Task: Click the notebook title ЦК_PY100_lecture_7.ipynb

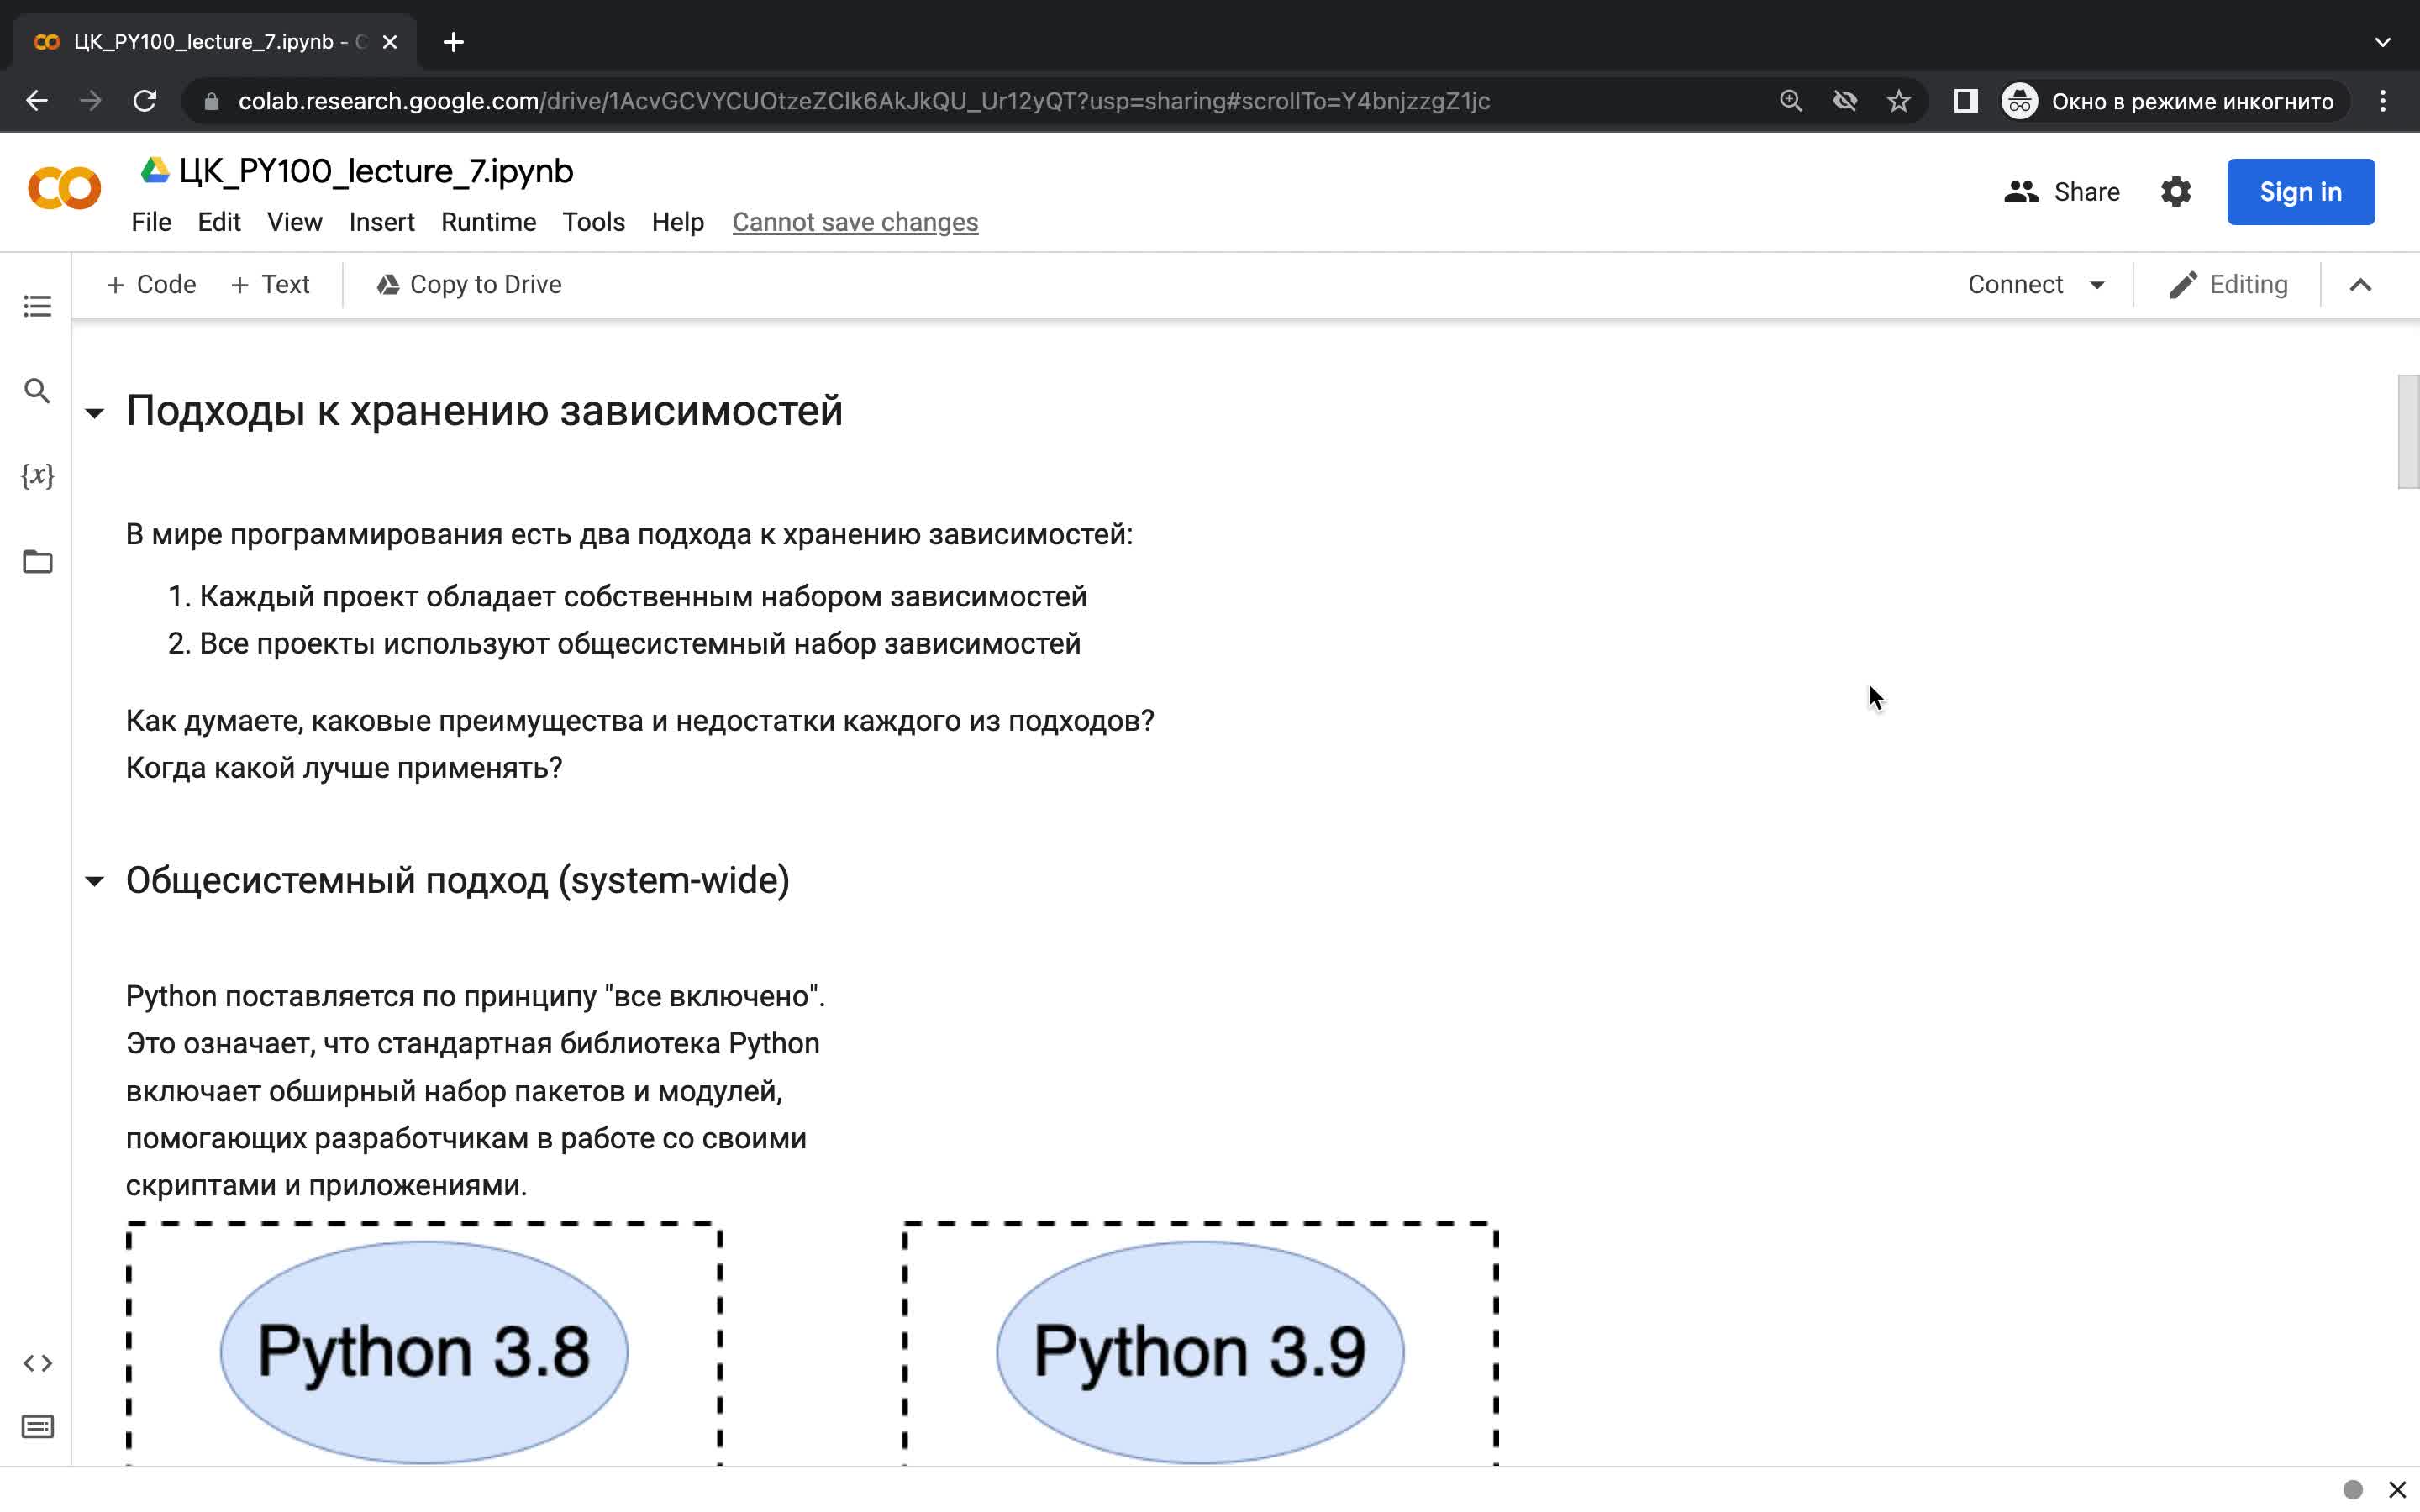Action: pos(376,171)
